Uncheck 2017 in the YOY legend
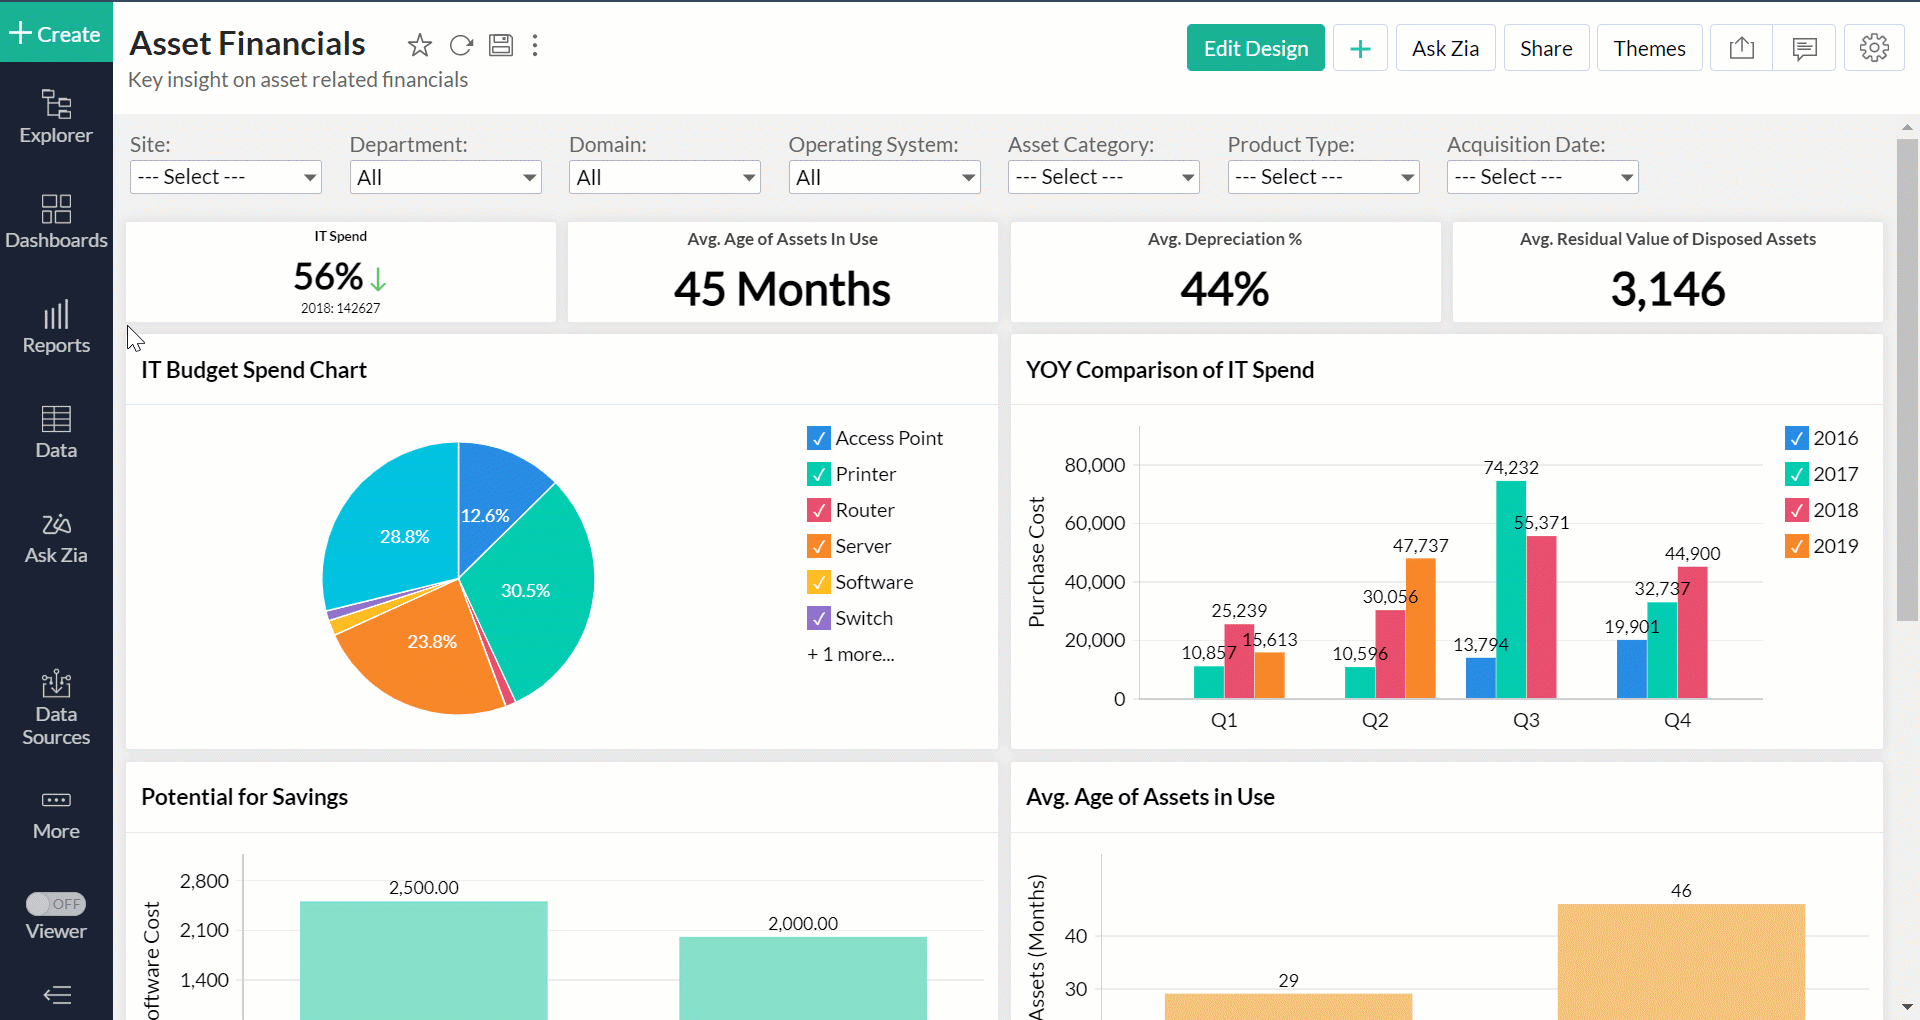This screenshot has height=1020, width=1920. coord(1797,474)
